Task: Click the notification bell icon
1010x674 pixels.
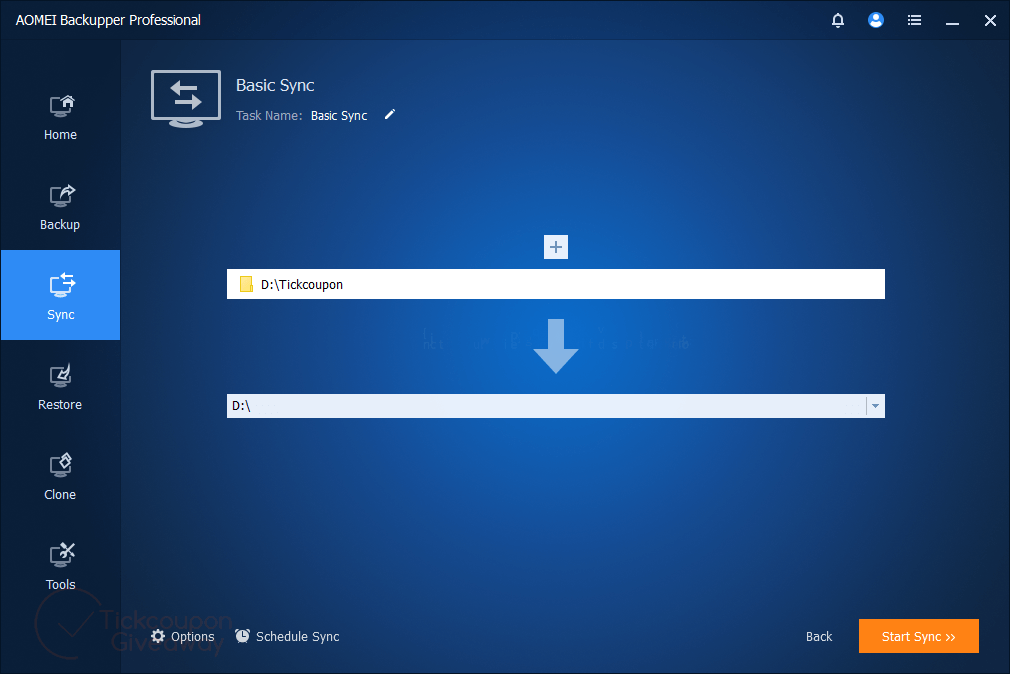Action: (x=838, y=20)
